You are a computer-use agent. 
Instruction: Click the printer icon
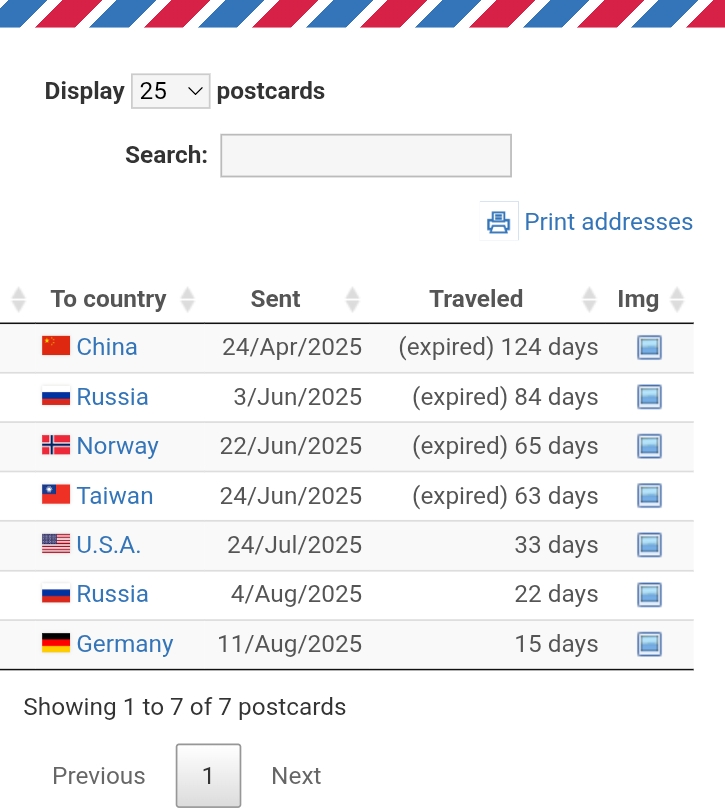[x=498, y=222]
